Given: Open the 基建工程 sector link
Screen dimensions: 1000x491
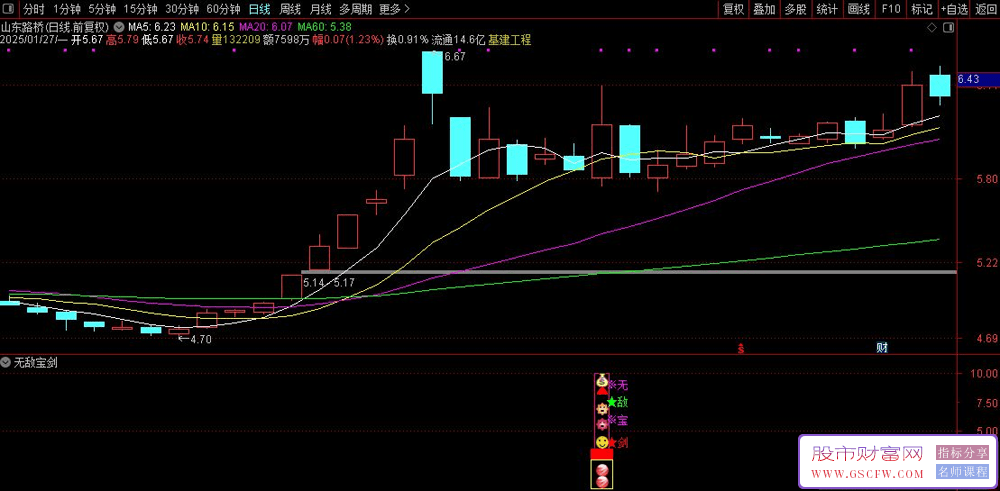Looking at the screenshot, I should click(510, 40).
